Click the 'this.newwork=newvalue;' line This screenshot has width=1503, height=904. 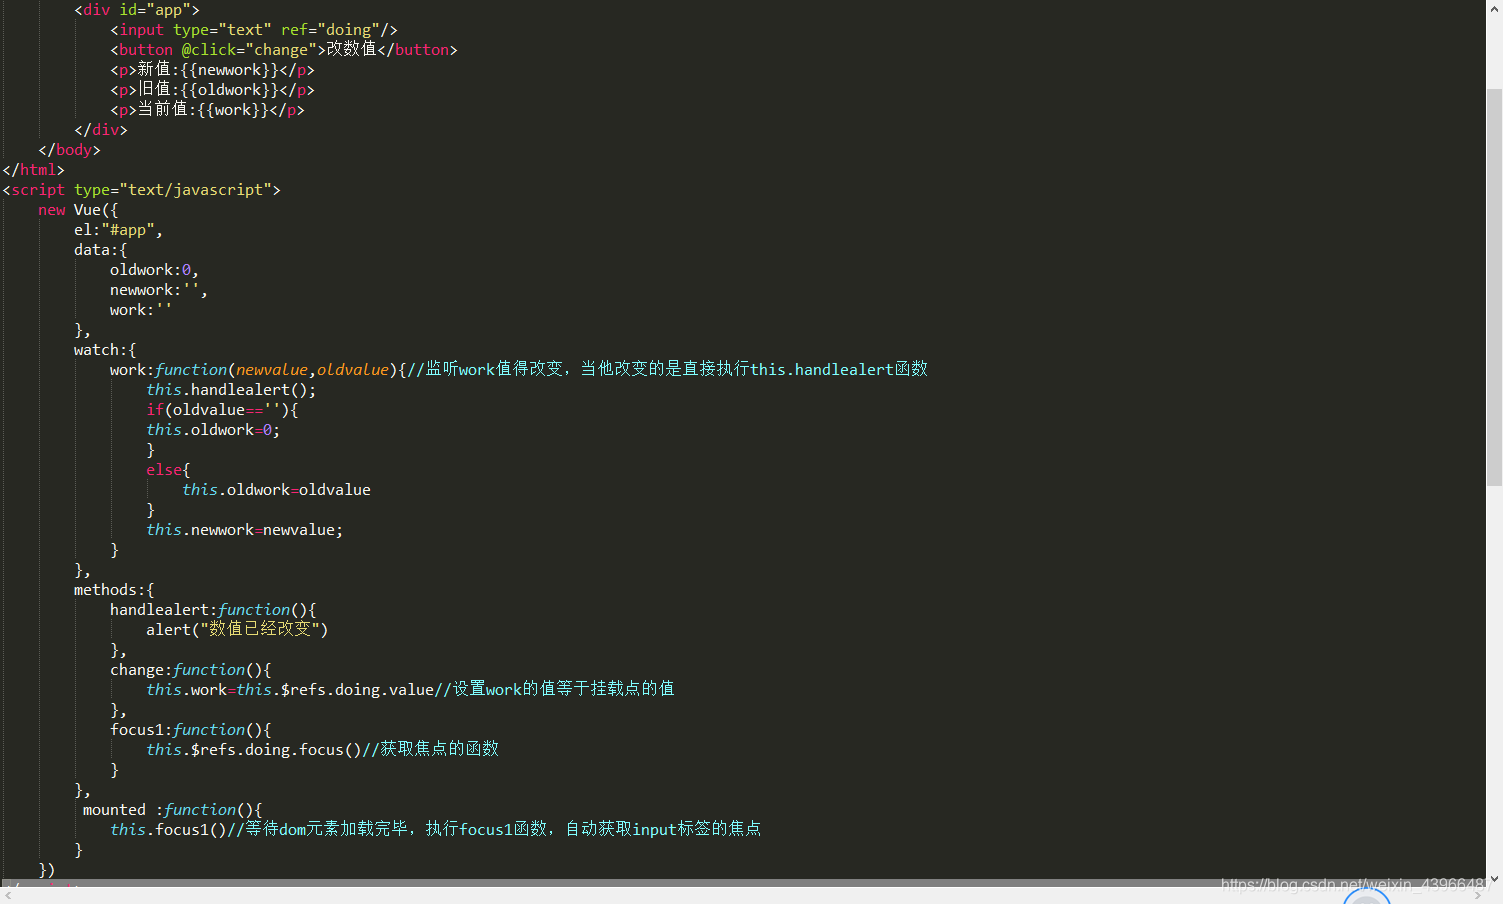click(244, 530)
